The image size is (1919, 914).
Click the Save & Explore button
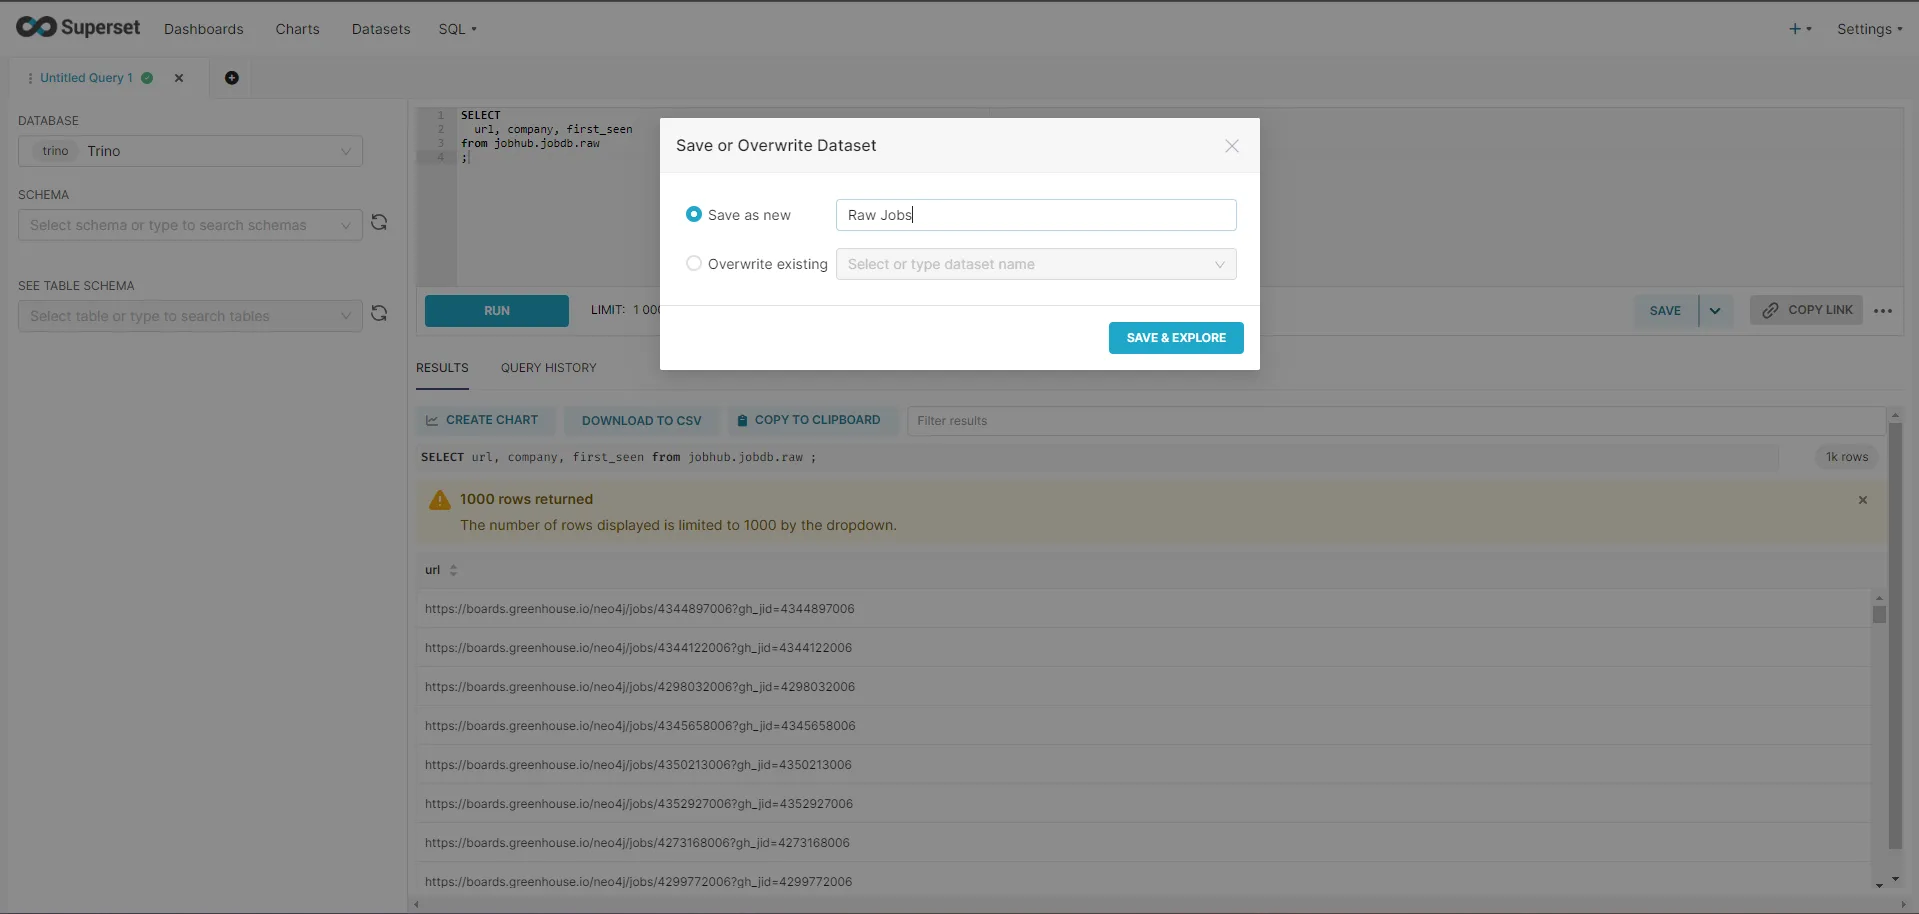[x=1176, y=338]
